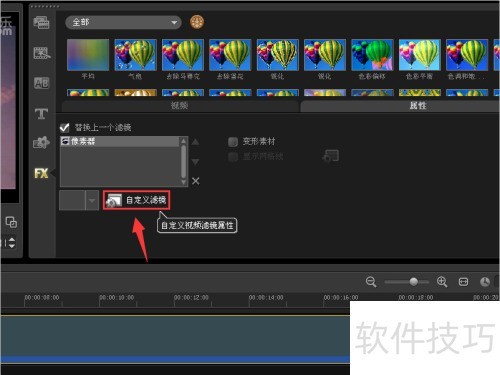Open the 全部 filter category dropdown
Image resolution: width=500 pixels, height=375 pixels.
click(123, 23)
